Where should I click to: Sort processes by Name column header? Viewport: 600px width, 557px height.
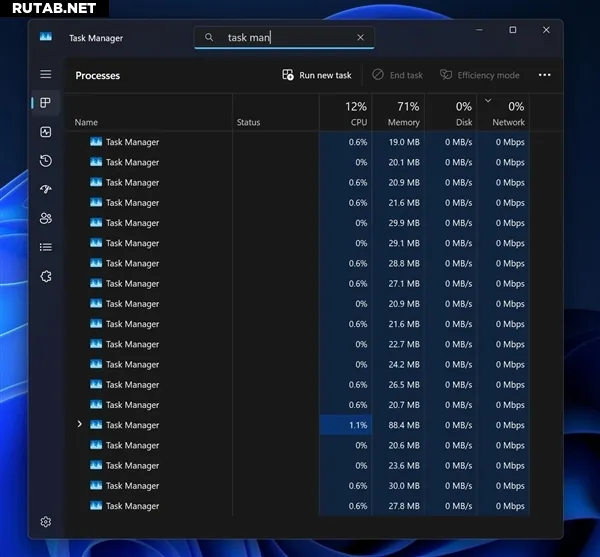coord(86,122)
